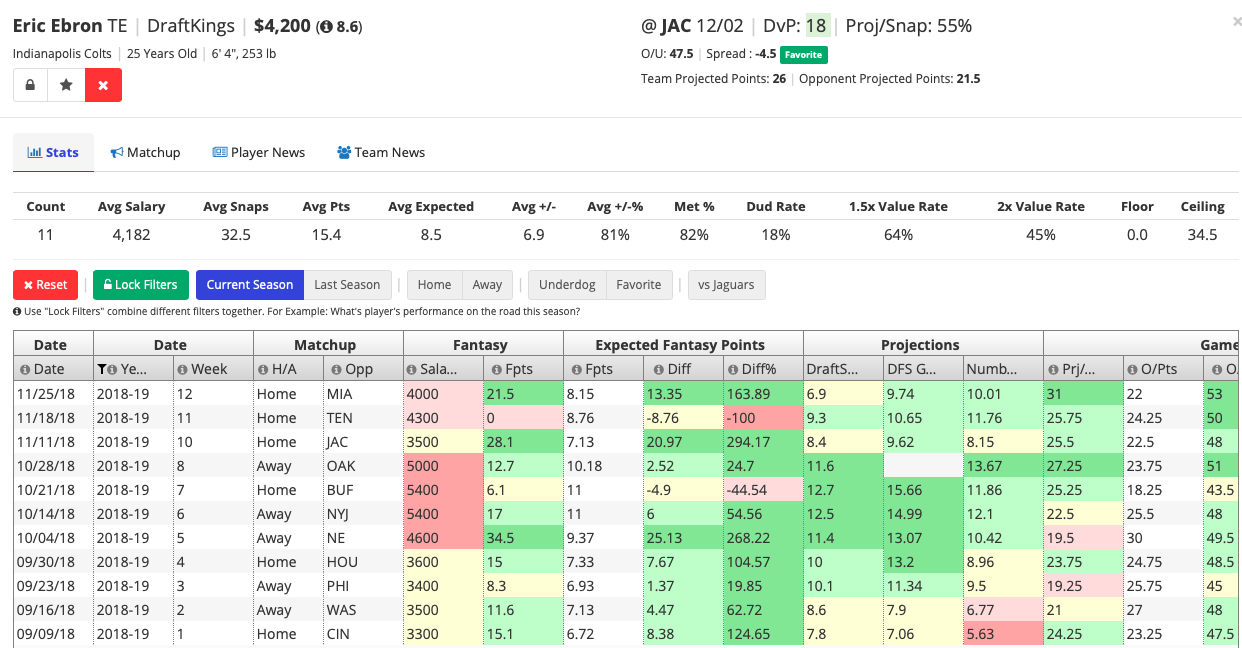The height and width of the screenshot is (648, 1242).
Task: View the Team News tab
Action: (381, 152)
